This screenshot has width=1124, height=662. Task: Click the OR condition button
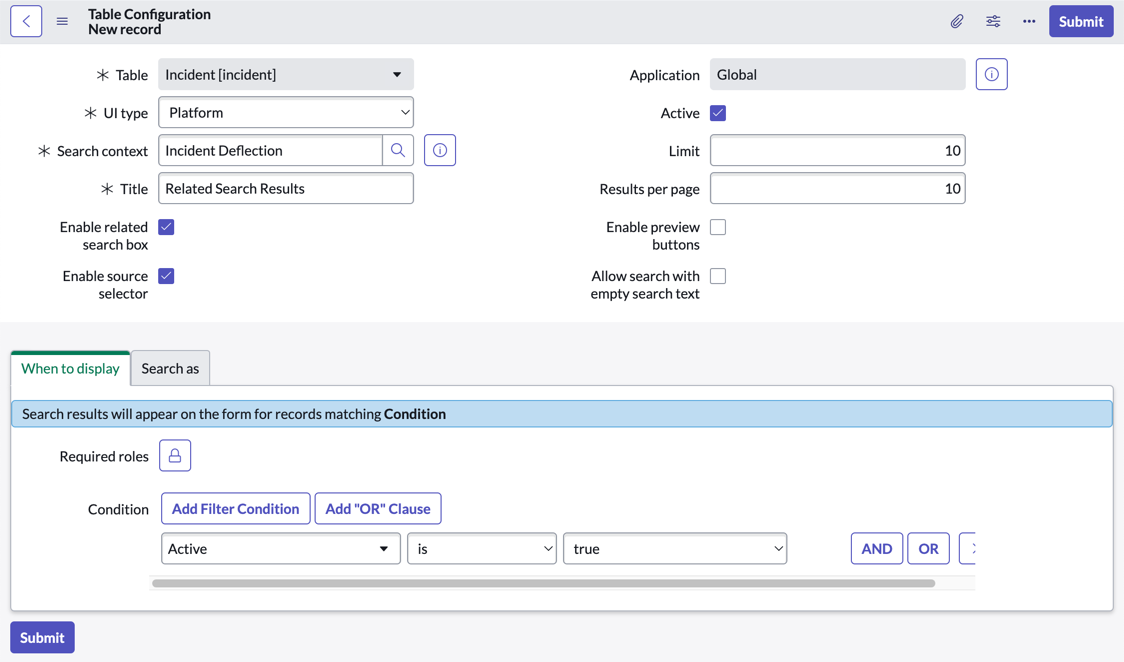point(928,549)
